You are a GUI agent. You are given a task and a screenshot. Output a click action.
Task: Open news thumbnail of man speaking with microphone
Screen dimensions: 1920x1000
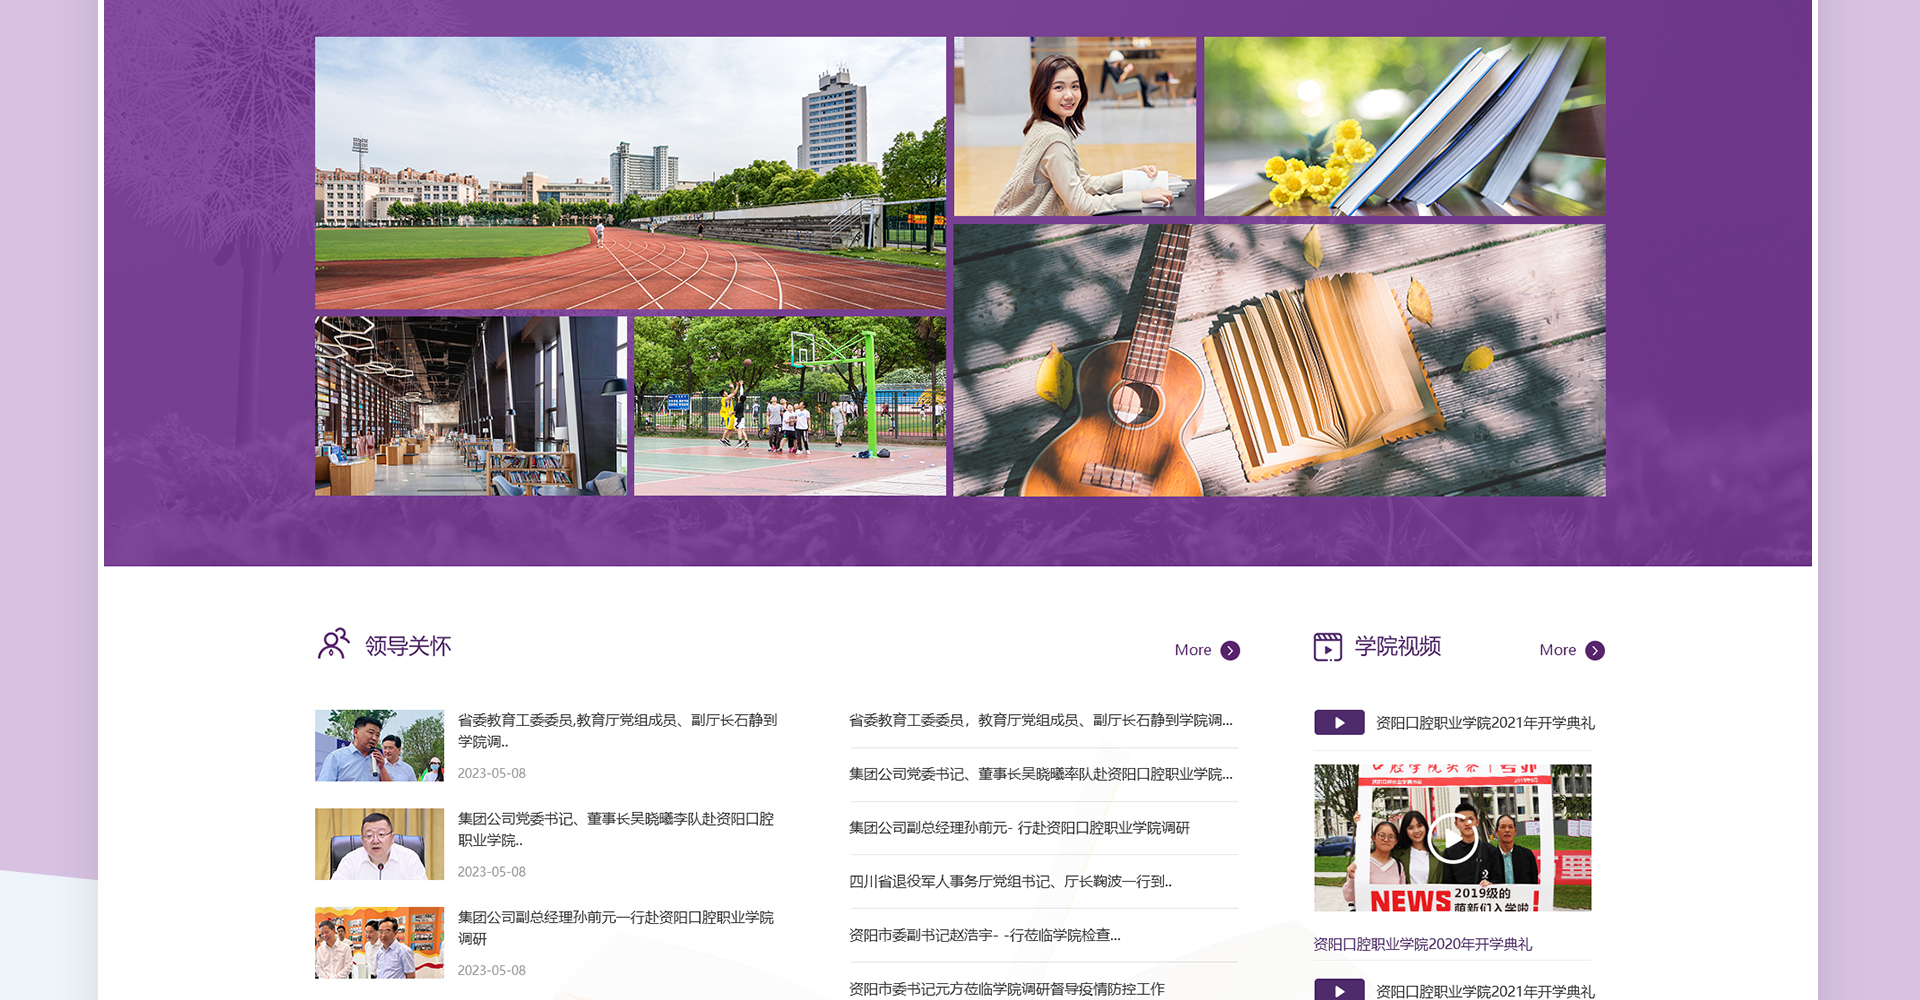coord(379,746)
